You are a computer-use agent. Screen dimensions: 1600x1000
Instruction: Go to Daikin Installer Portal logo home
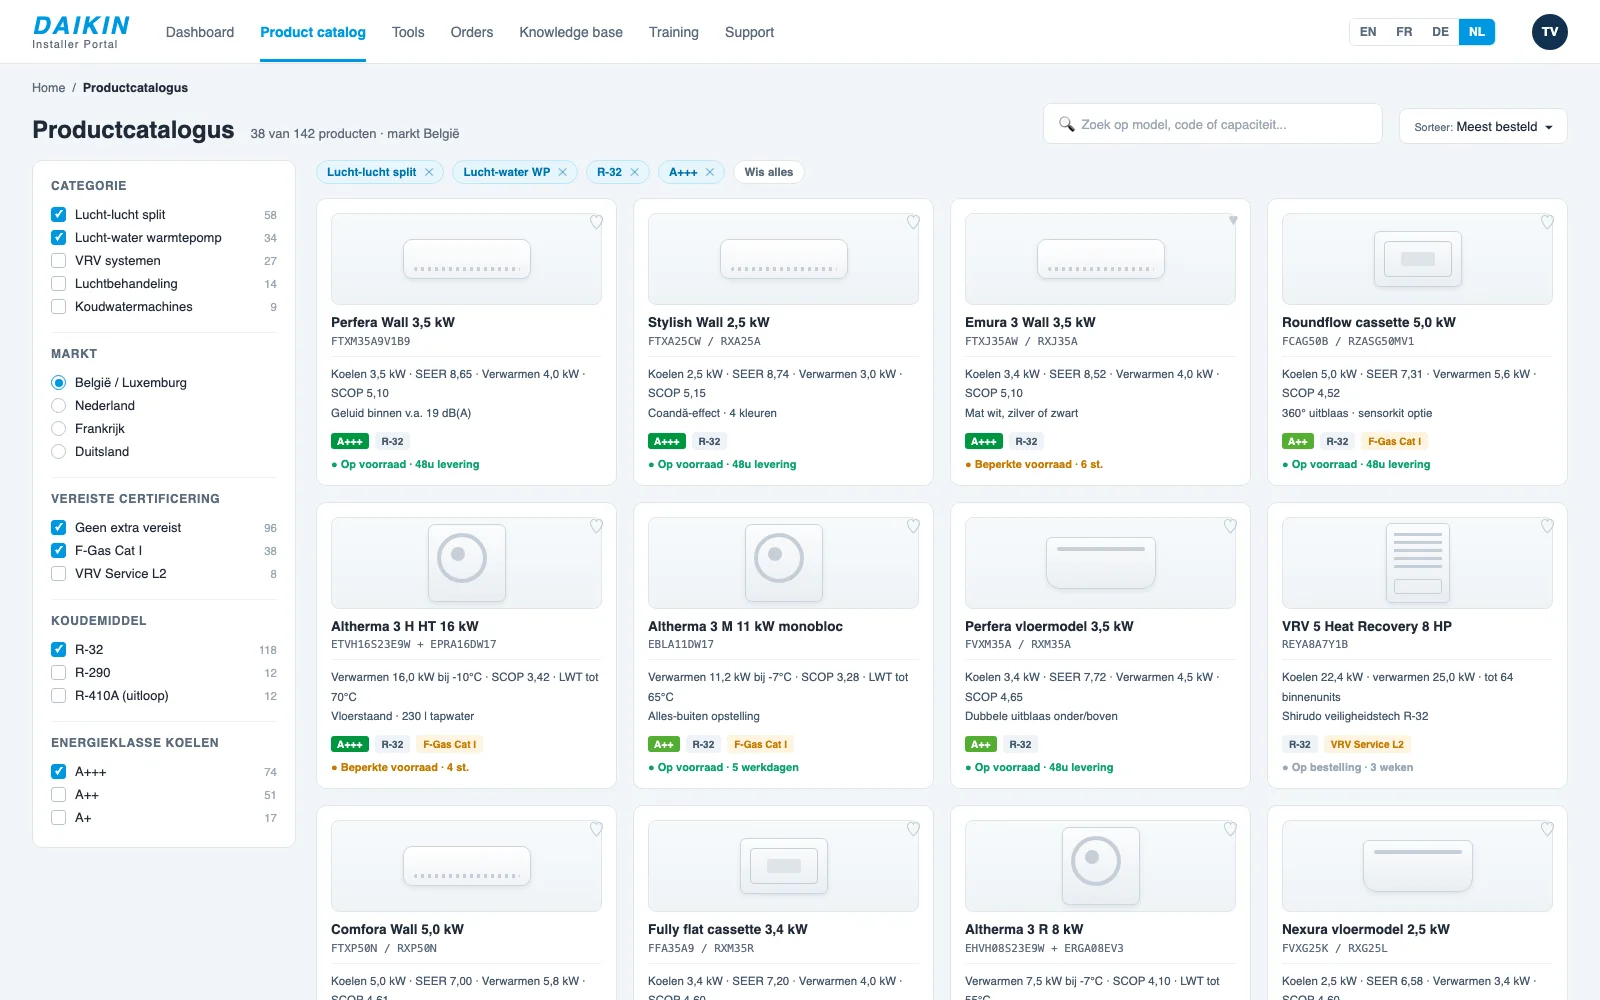pos(81,32)
